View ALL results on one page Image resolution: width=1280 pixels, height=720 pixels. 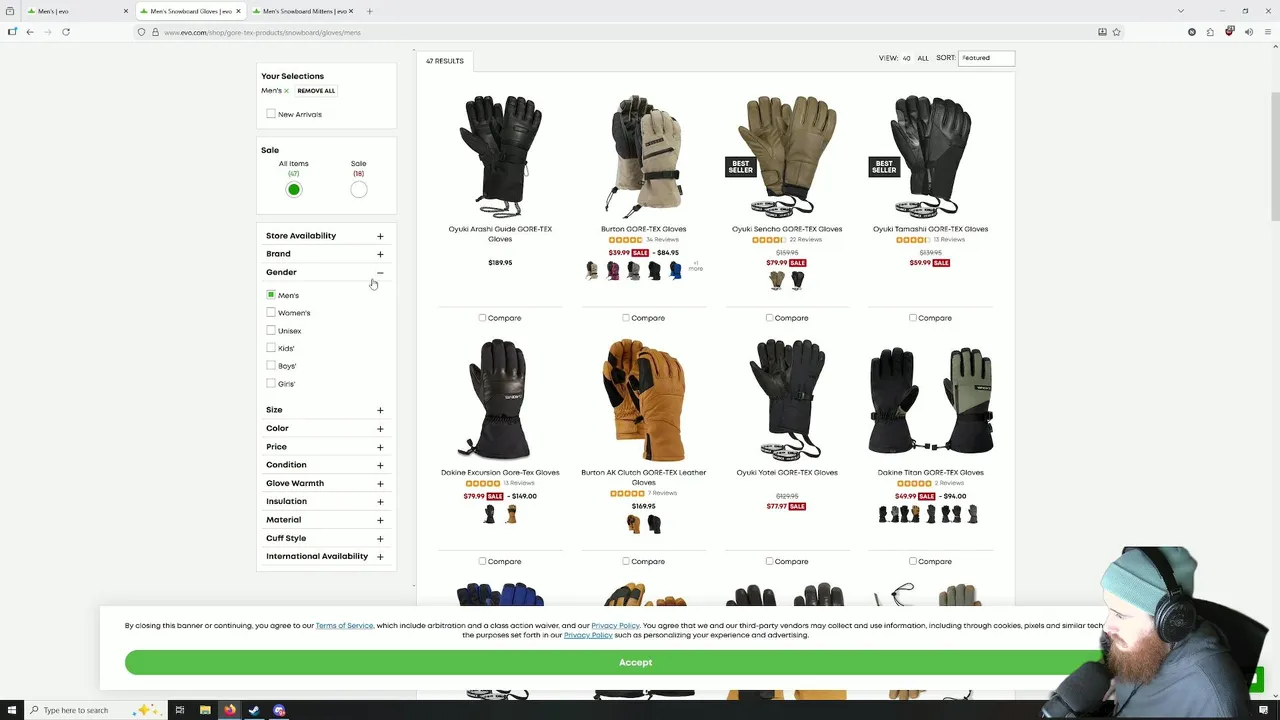(x=923, y=58)
